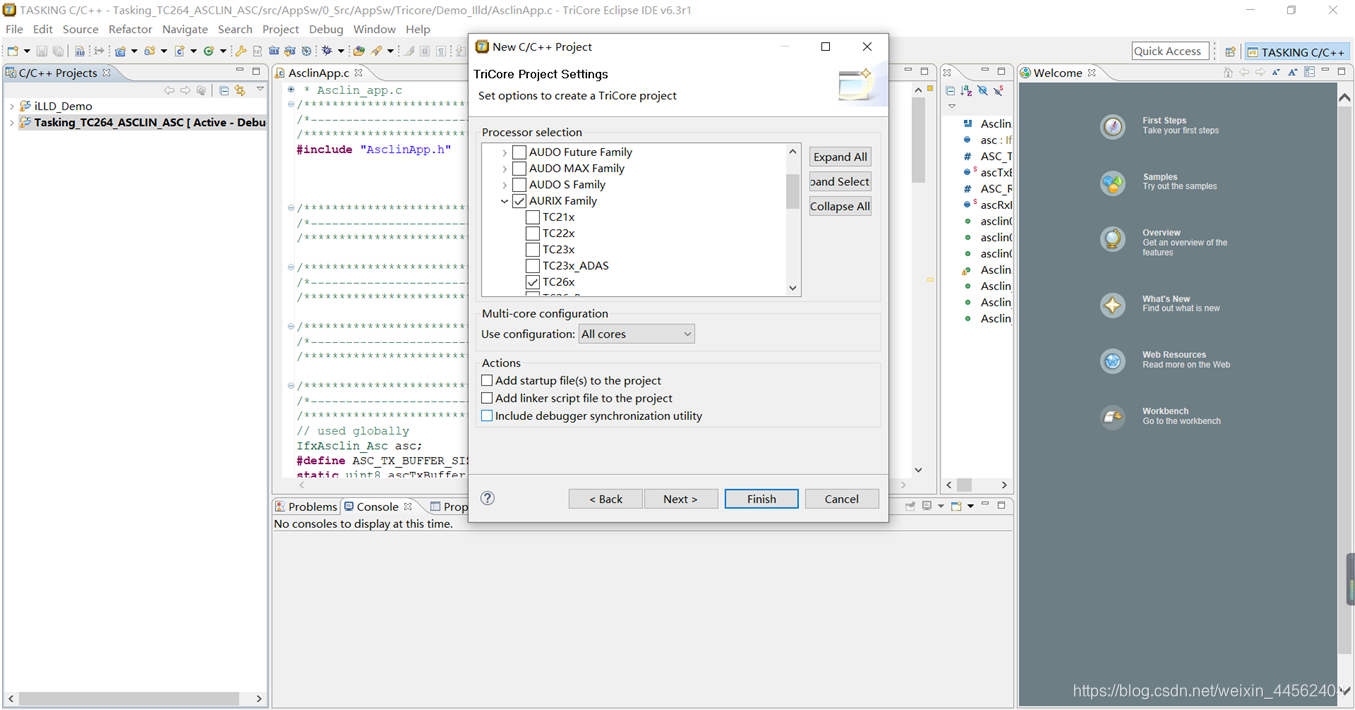The height and width of the screenshot is (710, 1355).
Task: Select the TASKING C/C++ perspective button
Action: (1297, 52)
